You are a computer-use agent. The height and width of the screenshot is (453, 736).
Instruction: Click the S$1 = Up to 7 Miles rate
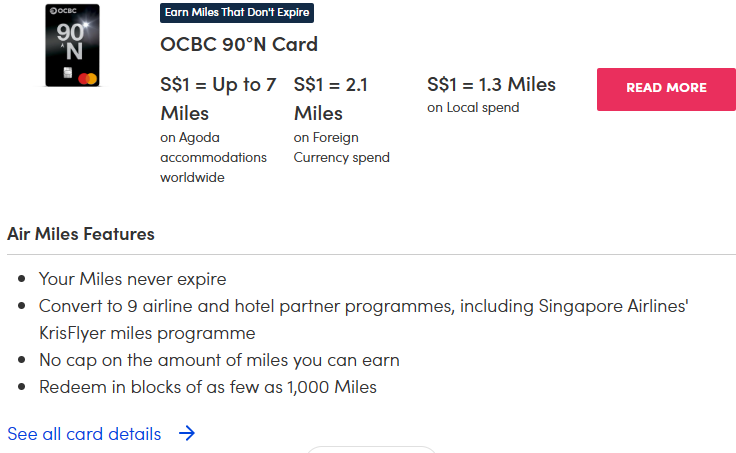(x=218, y=98)
